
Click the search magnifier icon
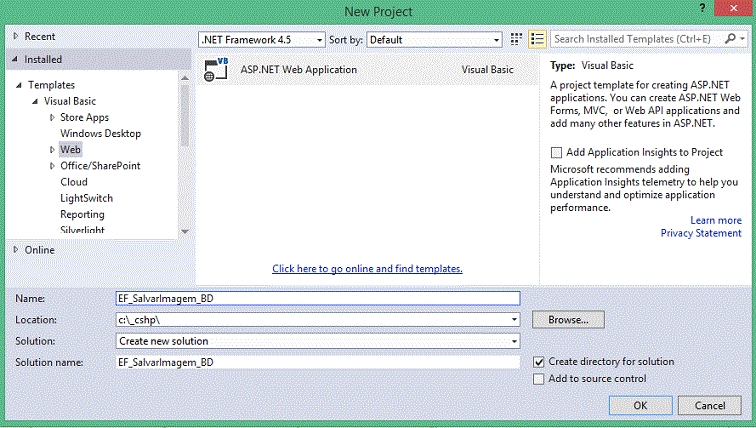click(730, 39)
